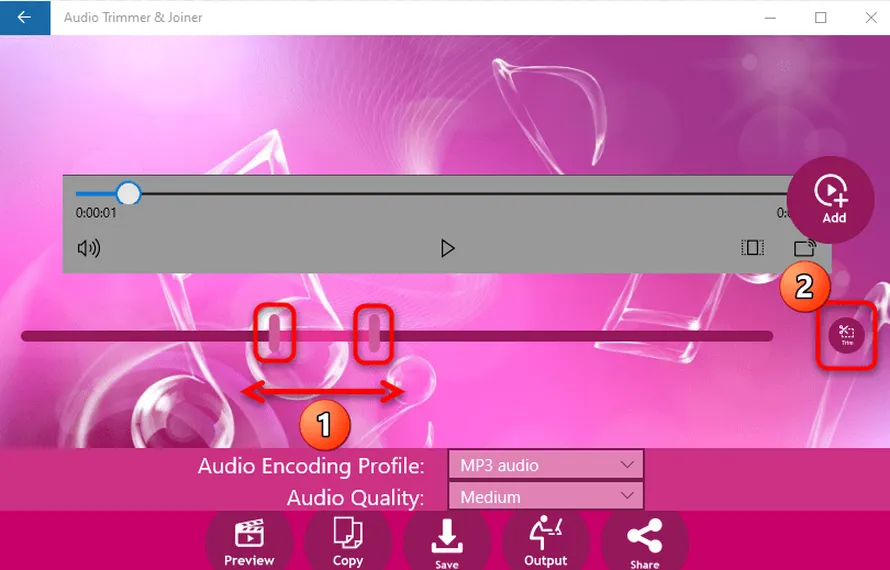Minimize the application window
Screen dimensions: 890x570
770,18
